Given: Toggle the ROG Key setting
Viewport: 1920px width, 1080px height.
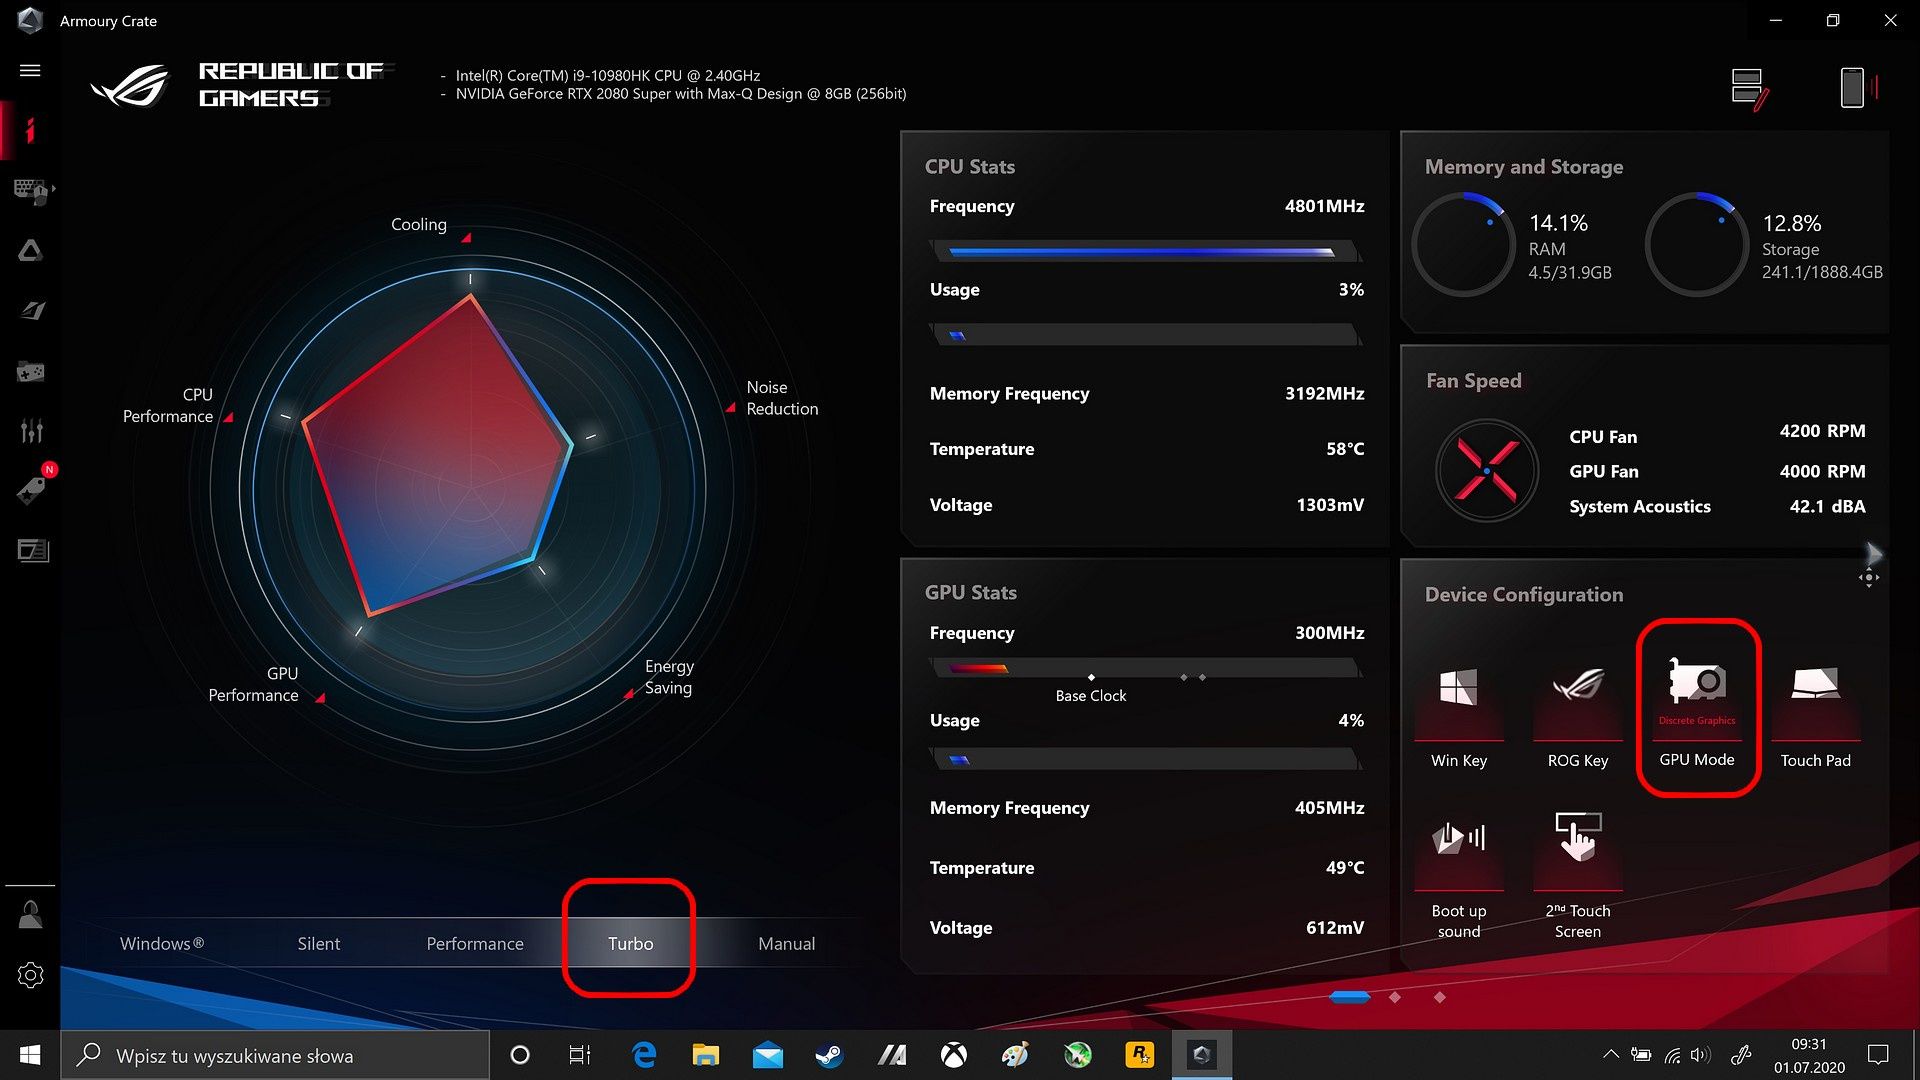Looking at the screenshot, I should (1577, 715).
